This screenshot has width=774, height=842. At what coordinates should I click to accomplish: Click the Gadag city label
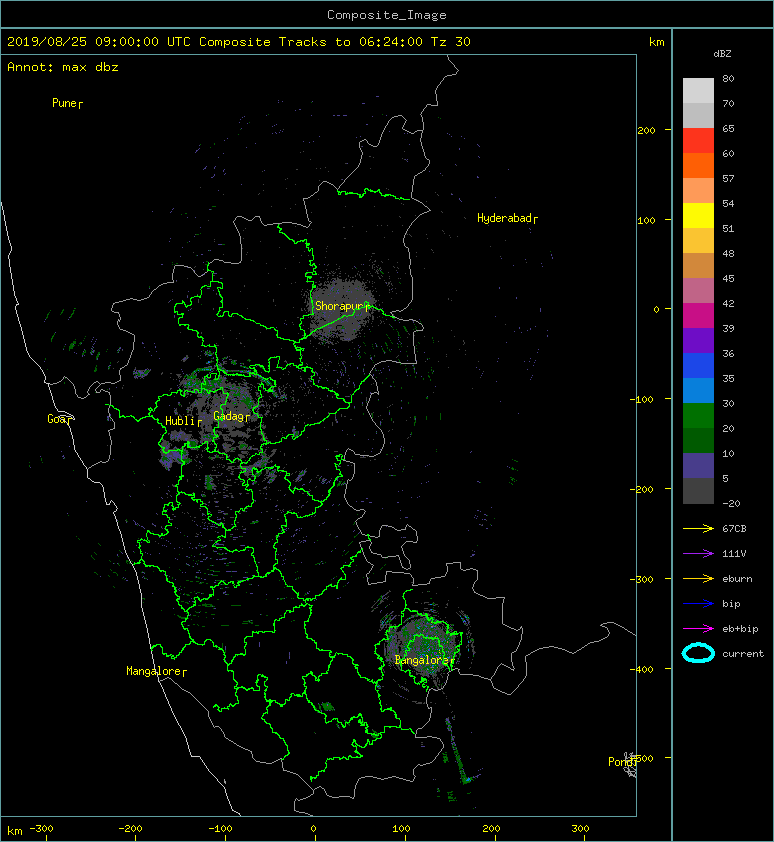(x=229, y=416)
